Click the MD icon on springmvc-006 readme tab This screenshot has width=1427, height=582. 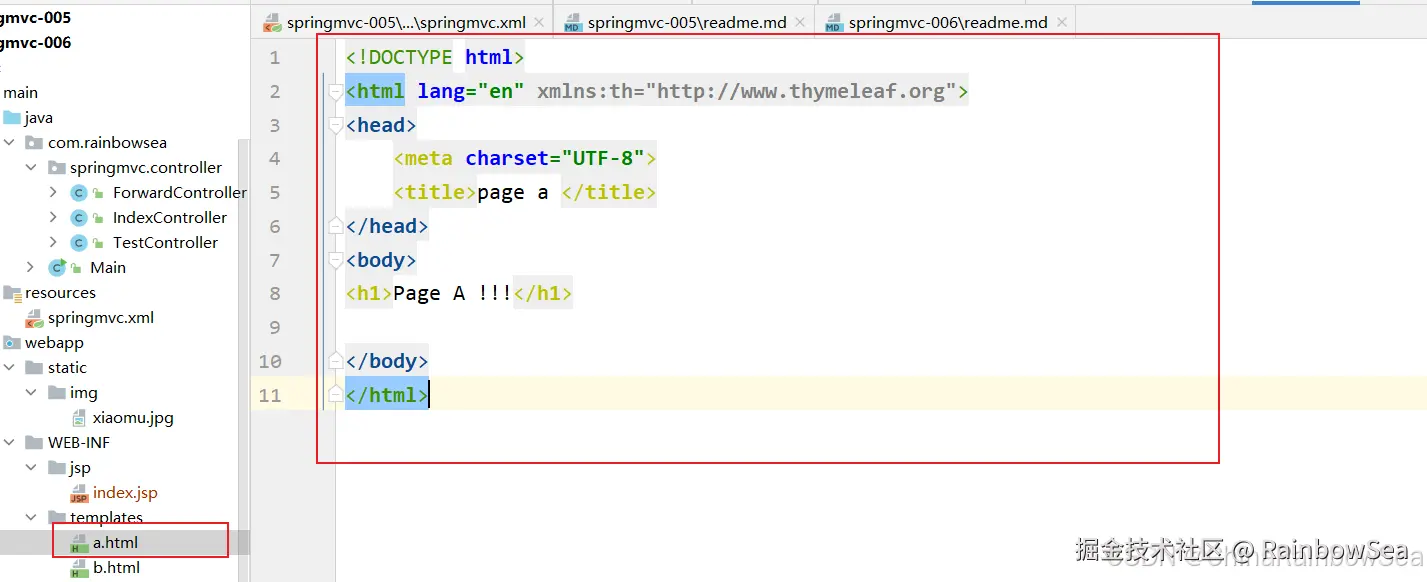833,22
